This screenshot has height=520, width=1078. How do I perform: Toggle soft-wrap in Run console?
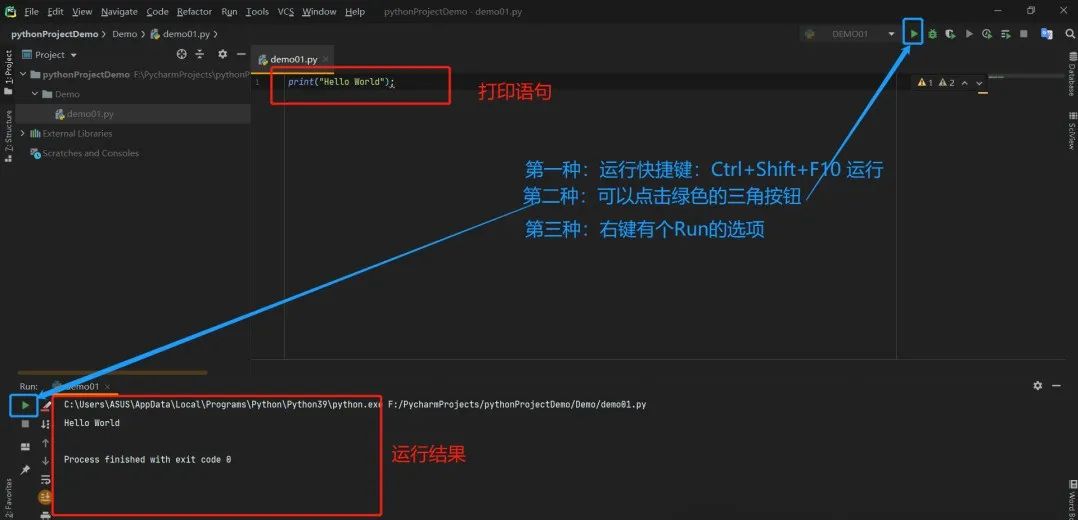pyautogui.click(x=46, y=479)
